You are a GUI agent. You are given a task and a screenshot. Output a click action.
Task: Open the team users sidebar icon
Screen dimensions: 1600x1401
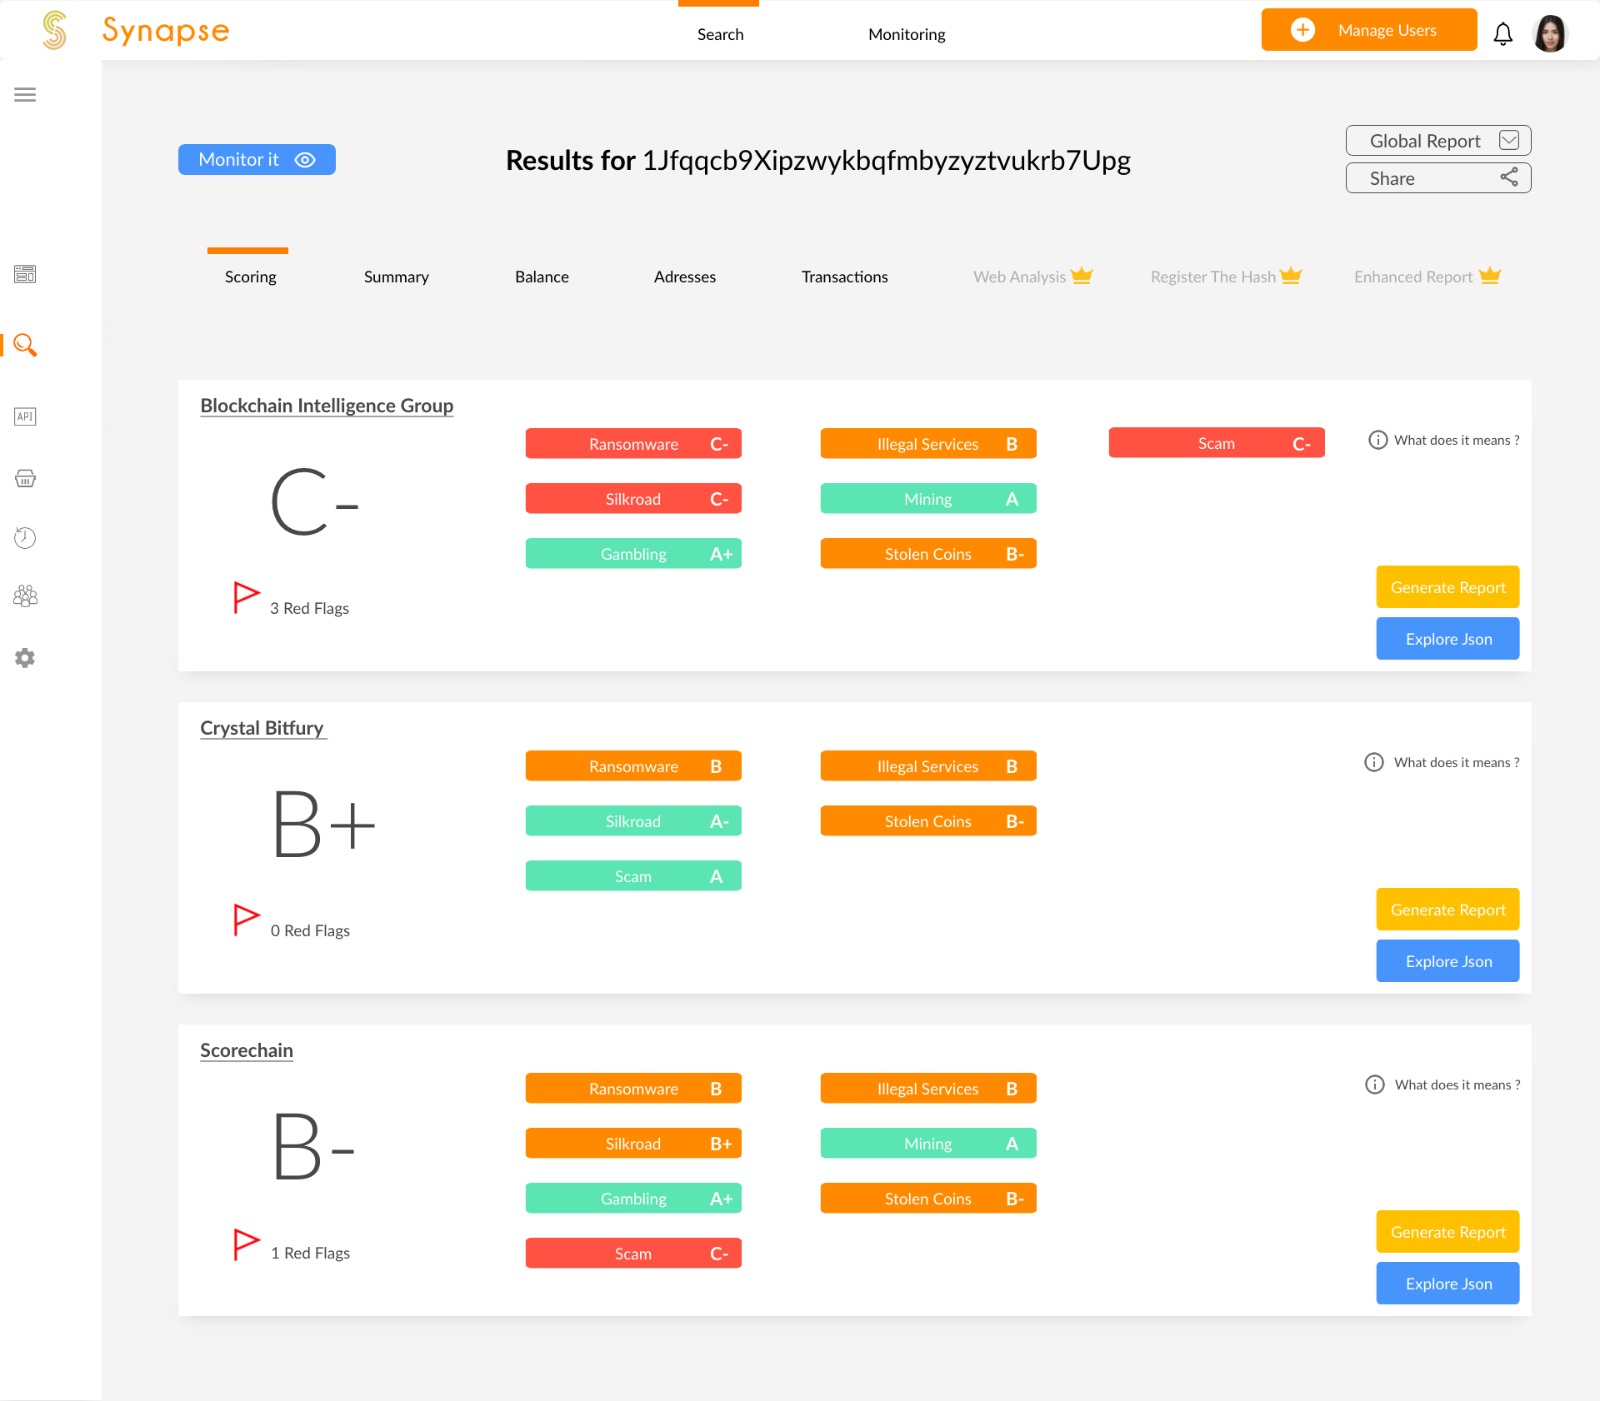pyautogui.click(x=25, y=597)
